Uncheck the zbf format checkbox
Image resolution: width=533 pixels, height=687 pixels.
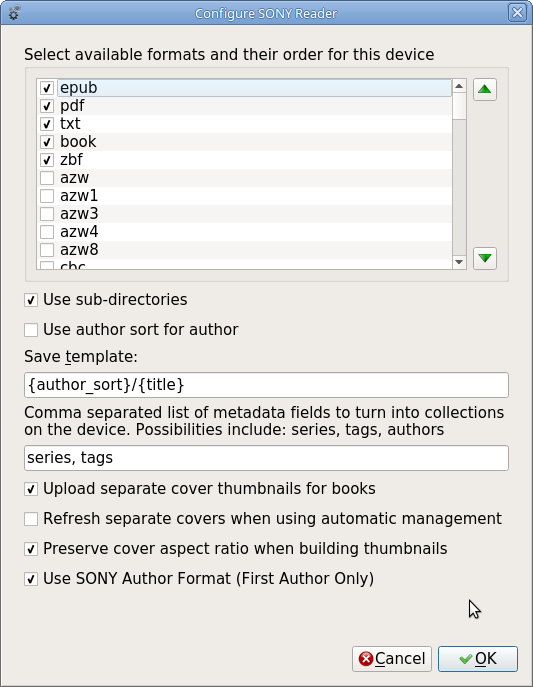[47, 159]
